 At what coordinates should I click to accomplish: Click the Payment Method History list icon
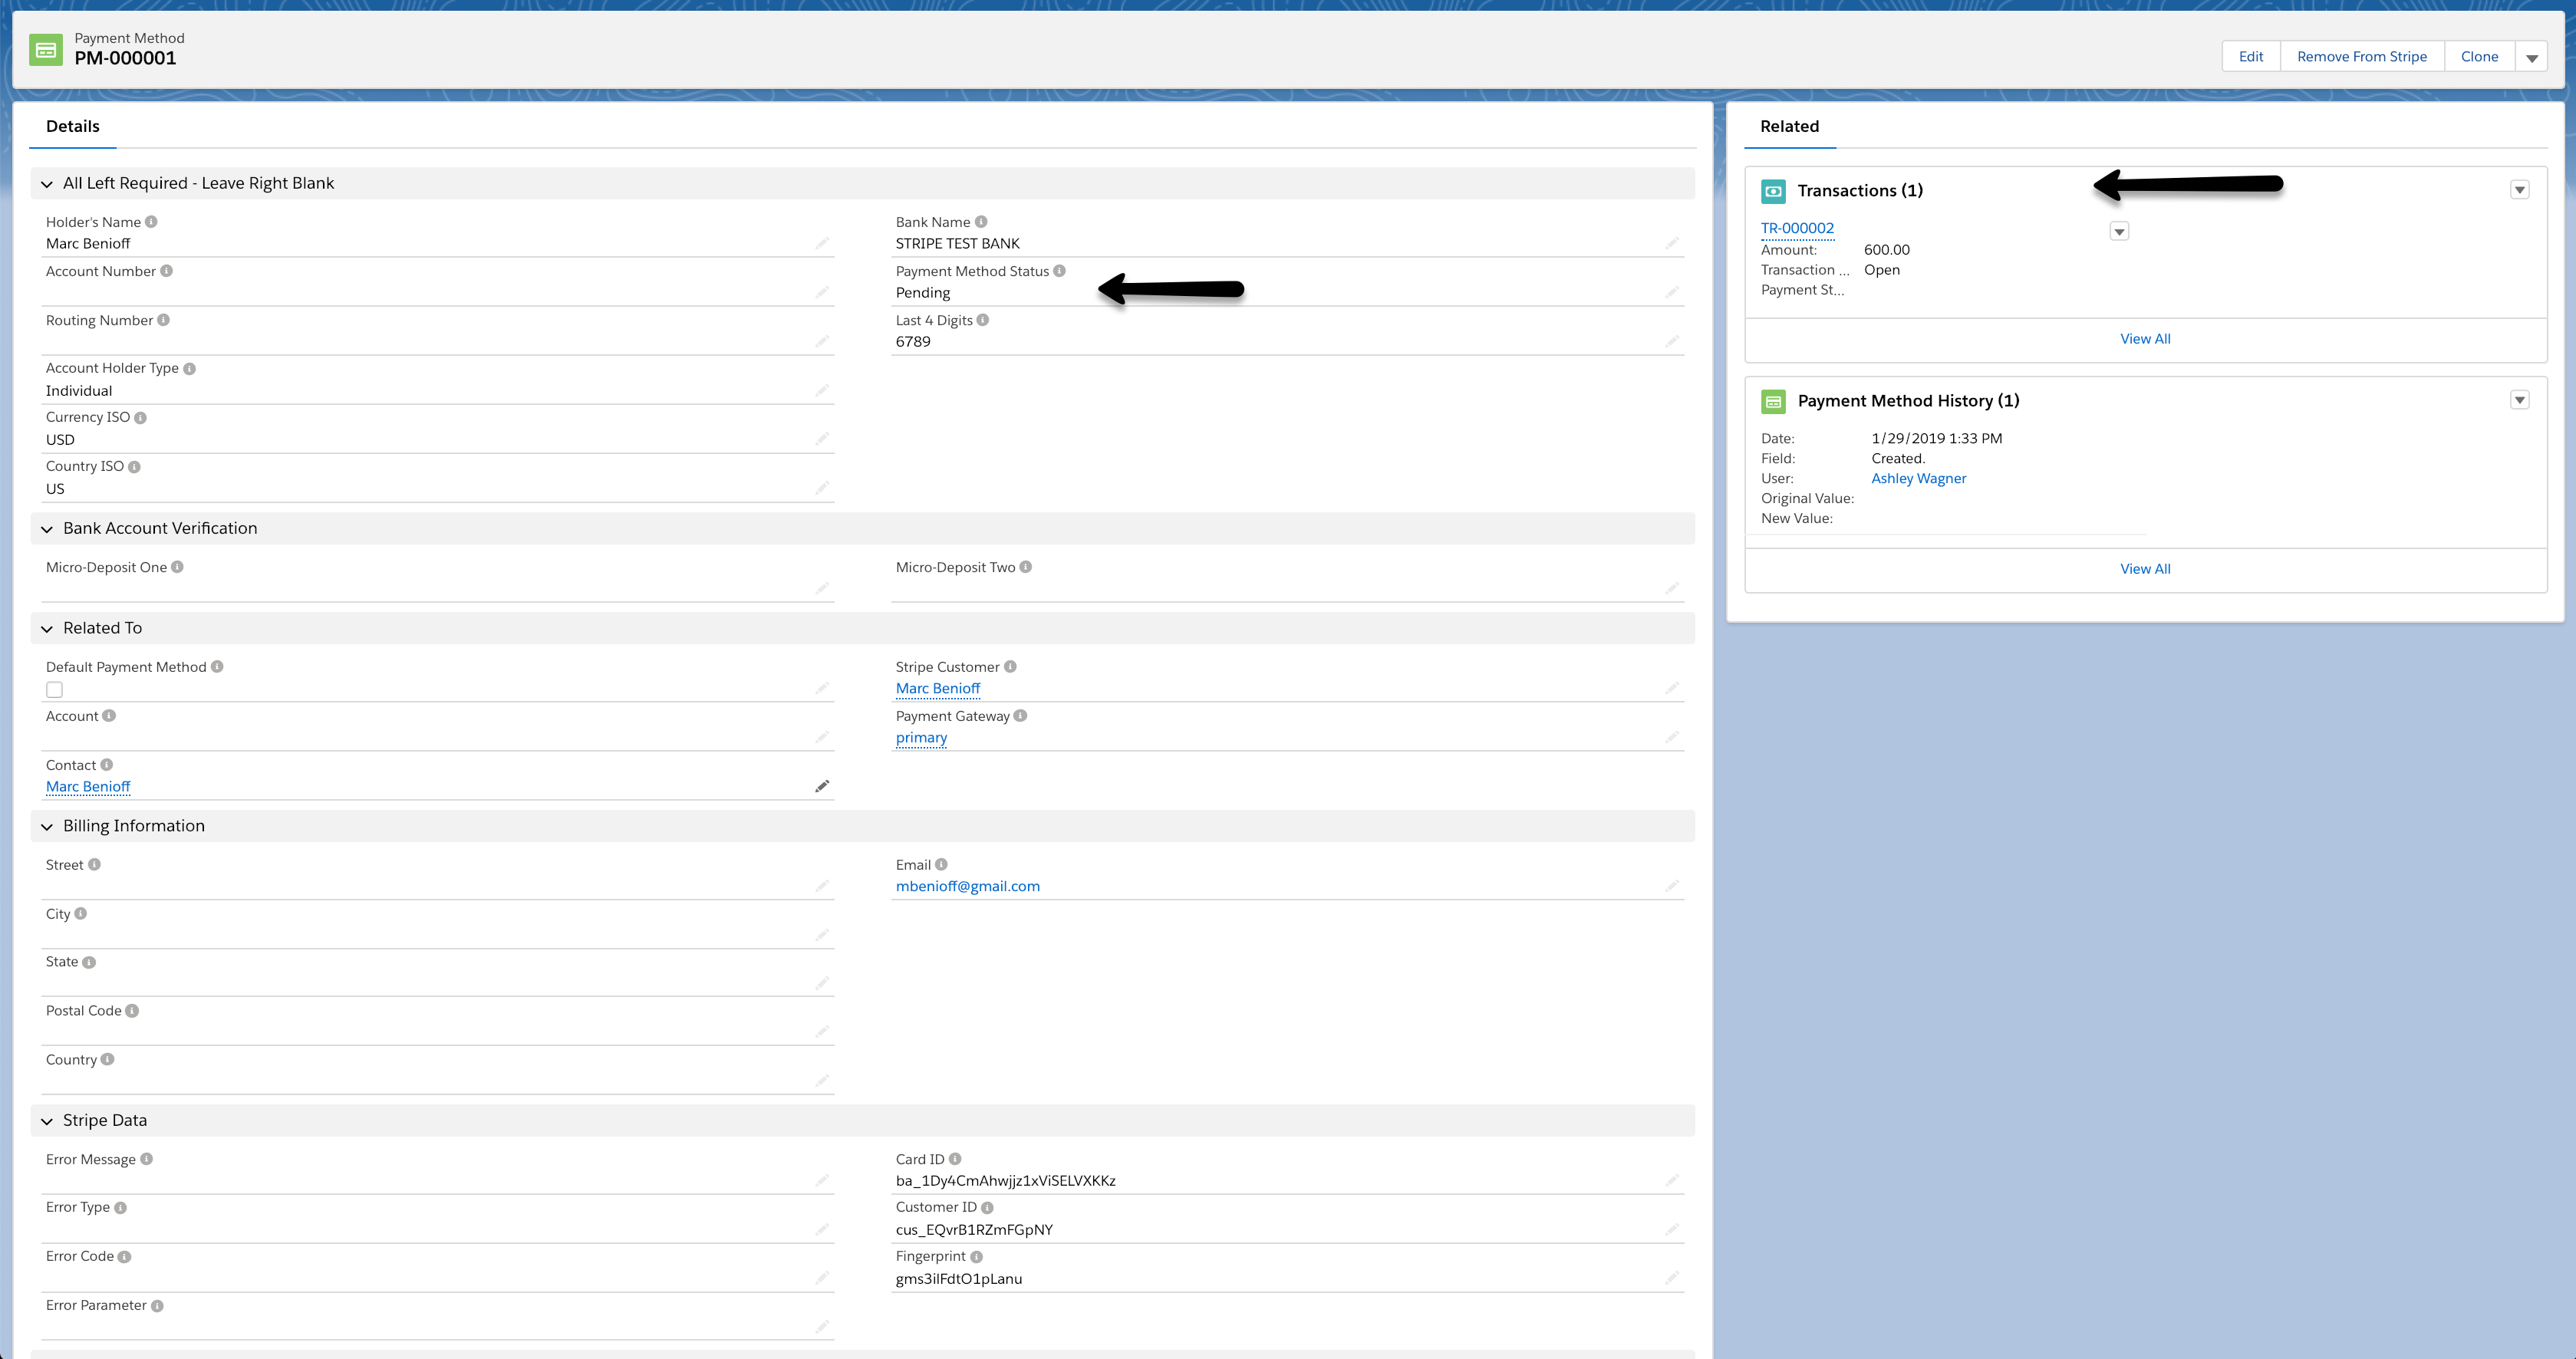click(1773, 401)
